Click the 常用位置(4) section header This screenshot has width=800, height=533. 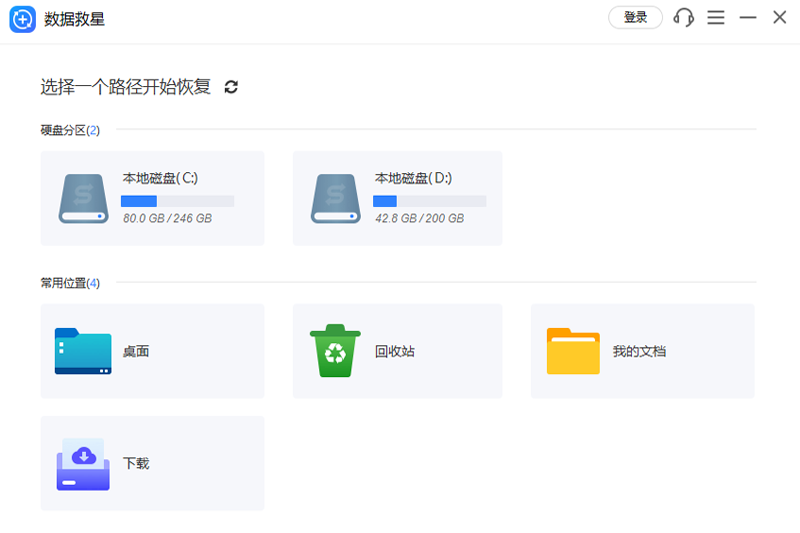[x=70, y=283]
